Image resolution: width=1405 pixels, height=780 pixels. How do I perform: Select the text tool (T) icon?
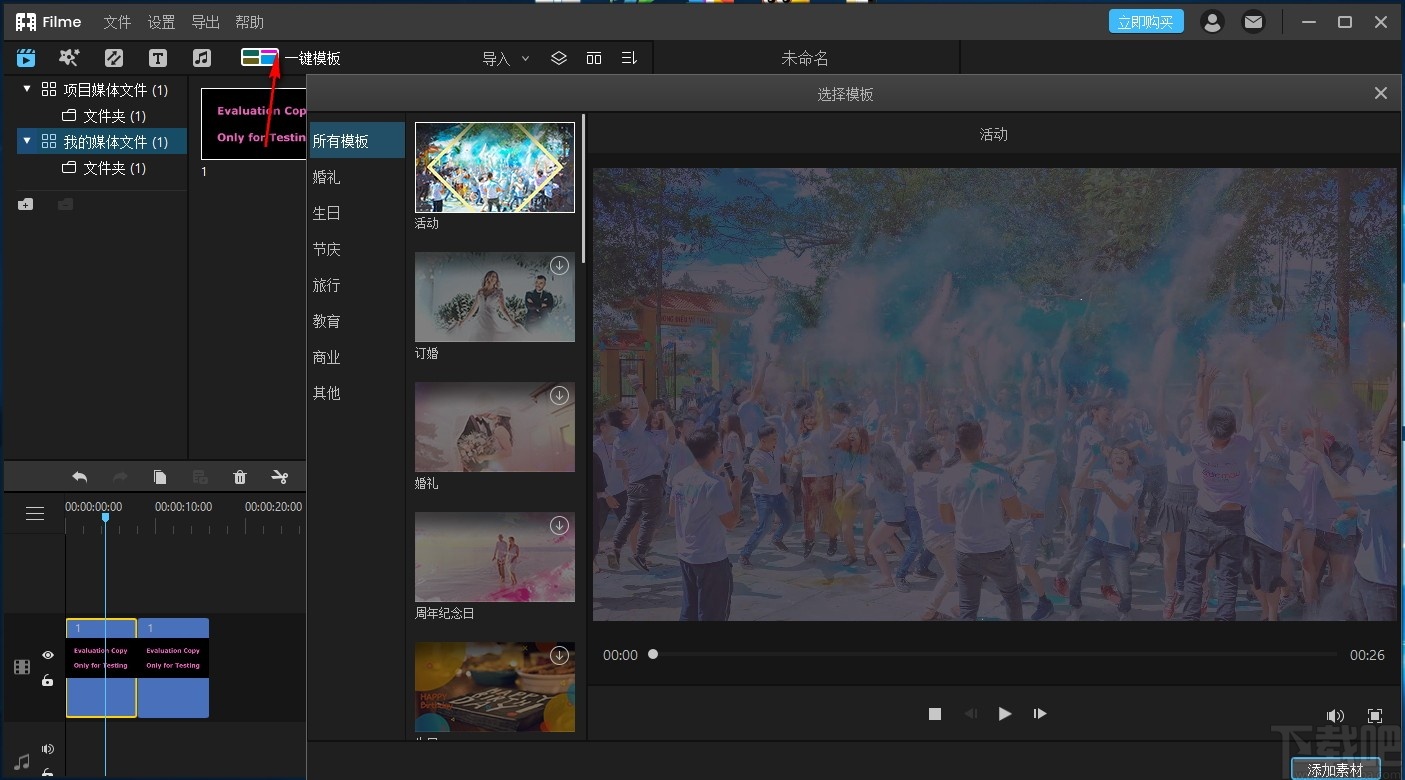(x=157, y=57)
